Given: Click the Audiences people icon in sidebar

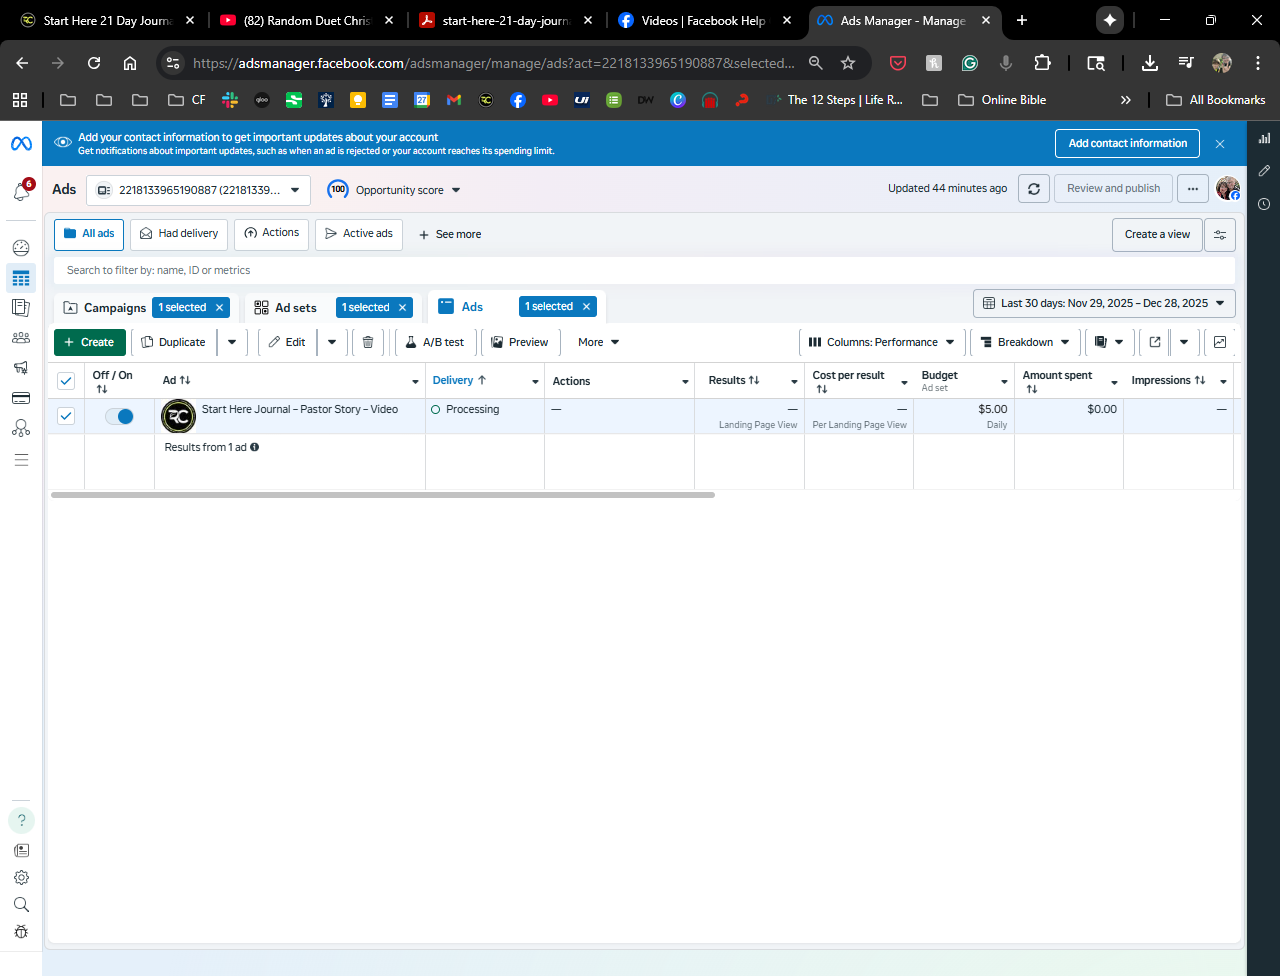Looking at the screenshot, I should (x=21, y=338).
